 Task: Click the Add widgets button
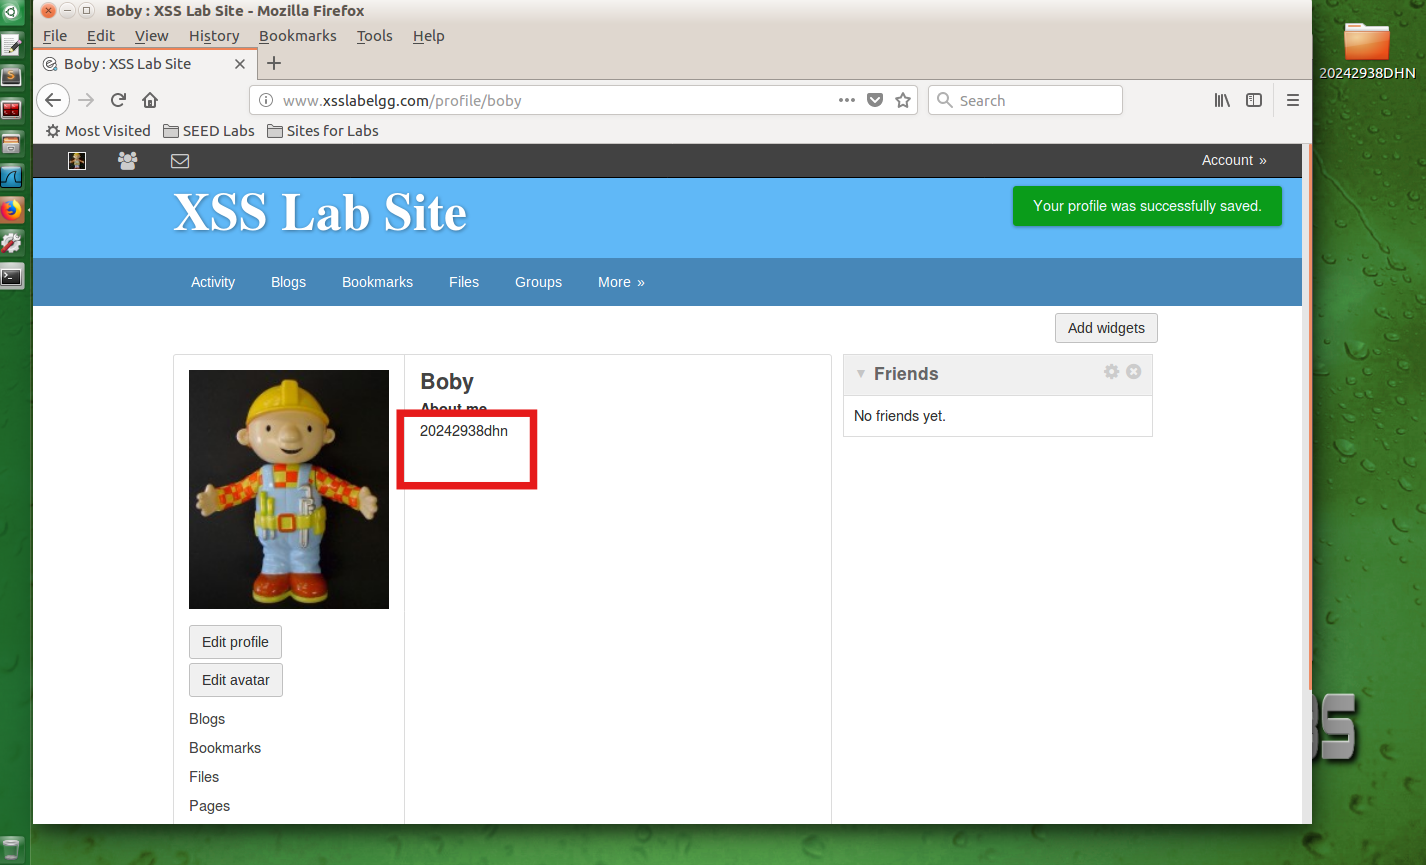click(1106, 328)
